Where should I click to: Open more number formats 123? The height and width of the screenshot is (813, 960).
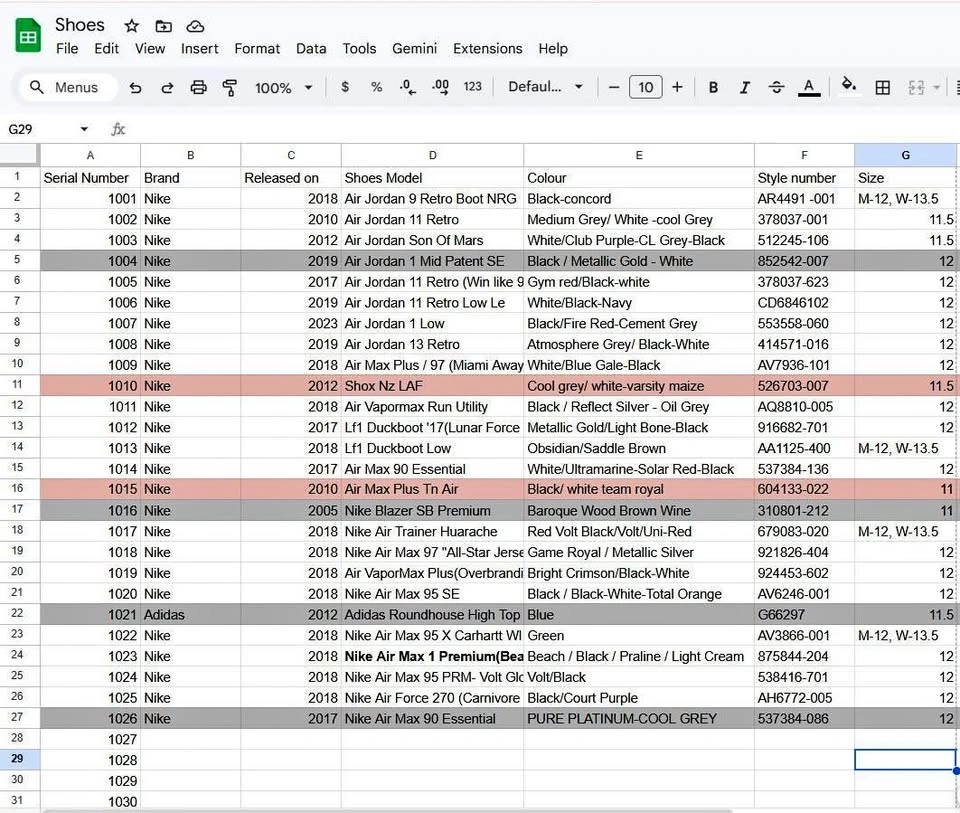[473, 87]
